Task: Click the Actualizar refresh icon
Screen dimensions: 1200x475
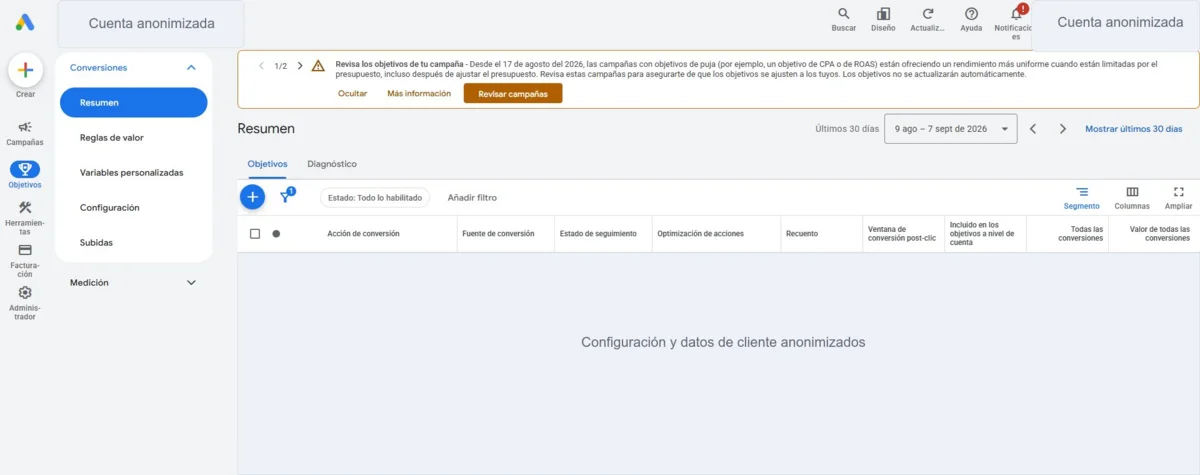Action: coord(928,14)
